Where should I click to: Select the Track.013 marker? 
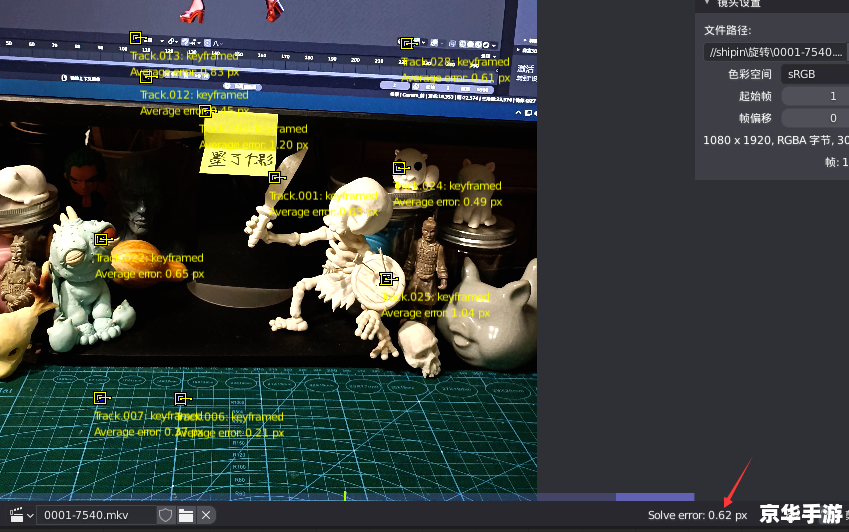click(x=135, y=38)
